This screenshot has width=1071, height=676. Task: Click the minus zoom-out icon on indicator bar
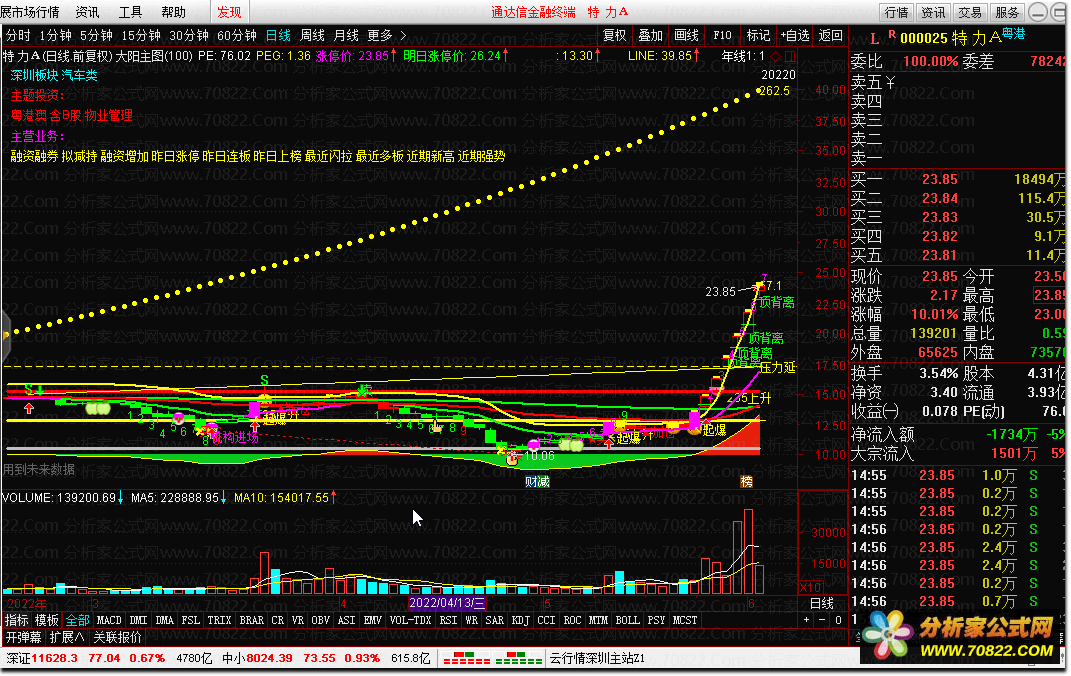click(x=822, y=620)
